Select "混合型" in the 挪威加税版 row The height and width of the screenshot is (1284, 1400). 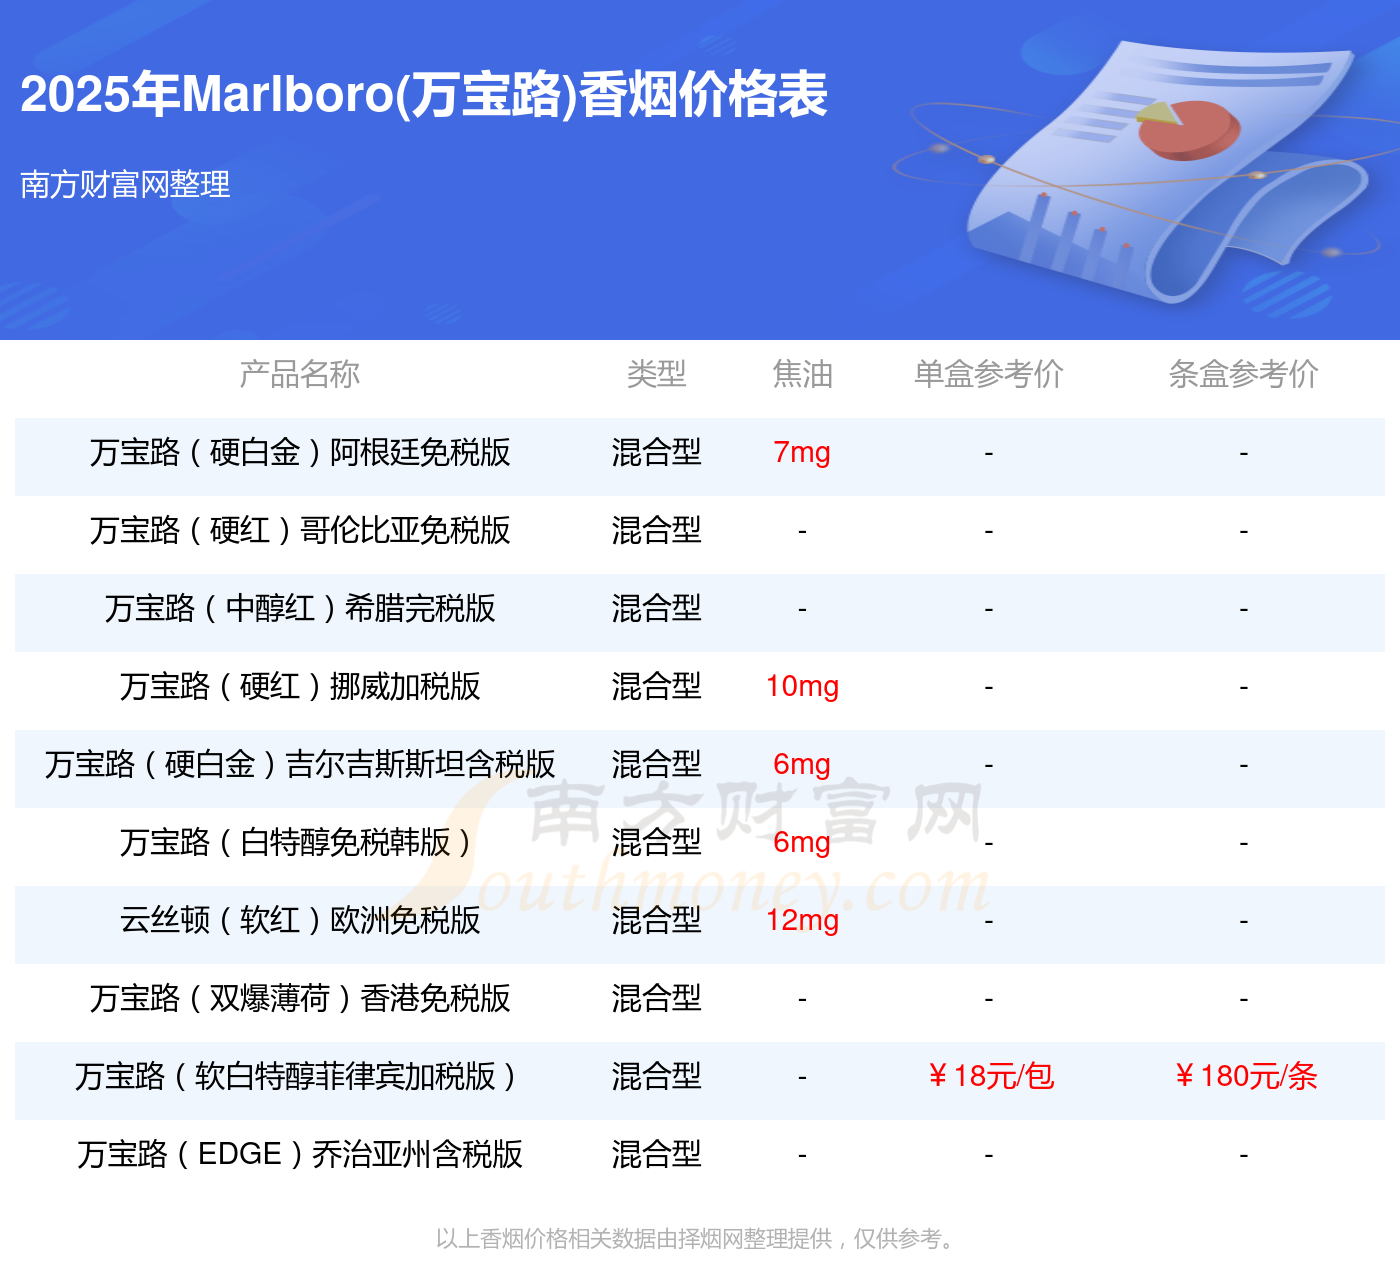[x=656, y=686]
